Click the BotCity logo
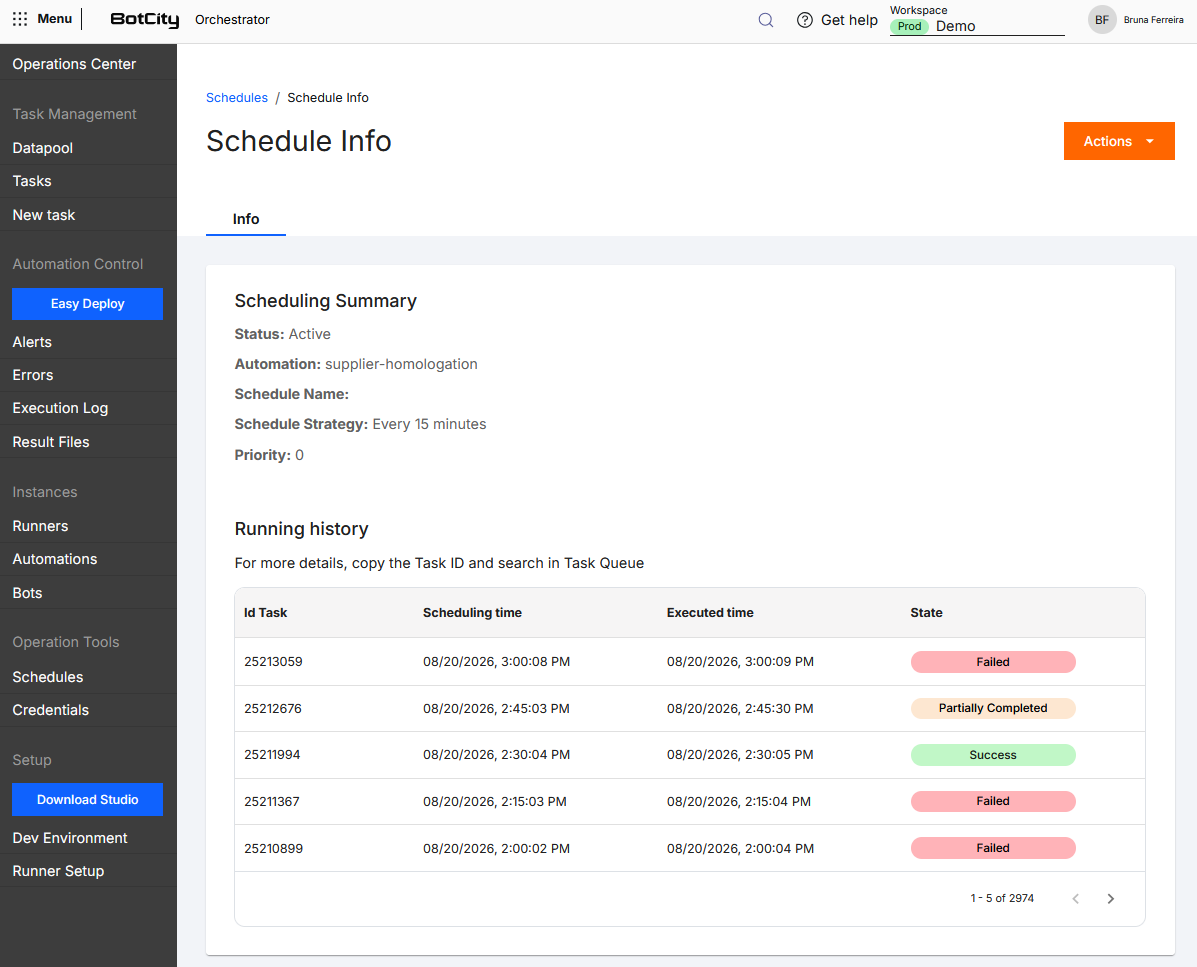 click(x=145, y=20)
